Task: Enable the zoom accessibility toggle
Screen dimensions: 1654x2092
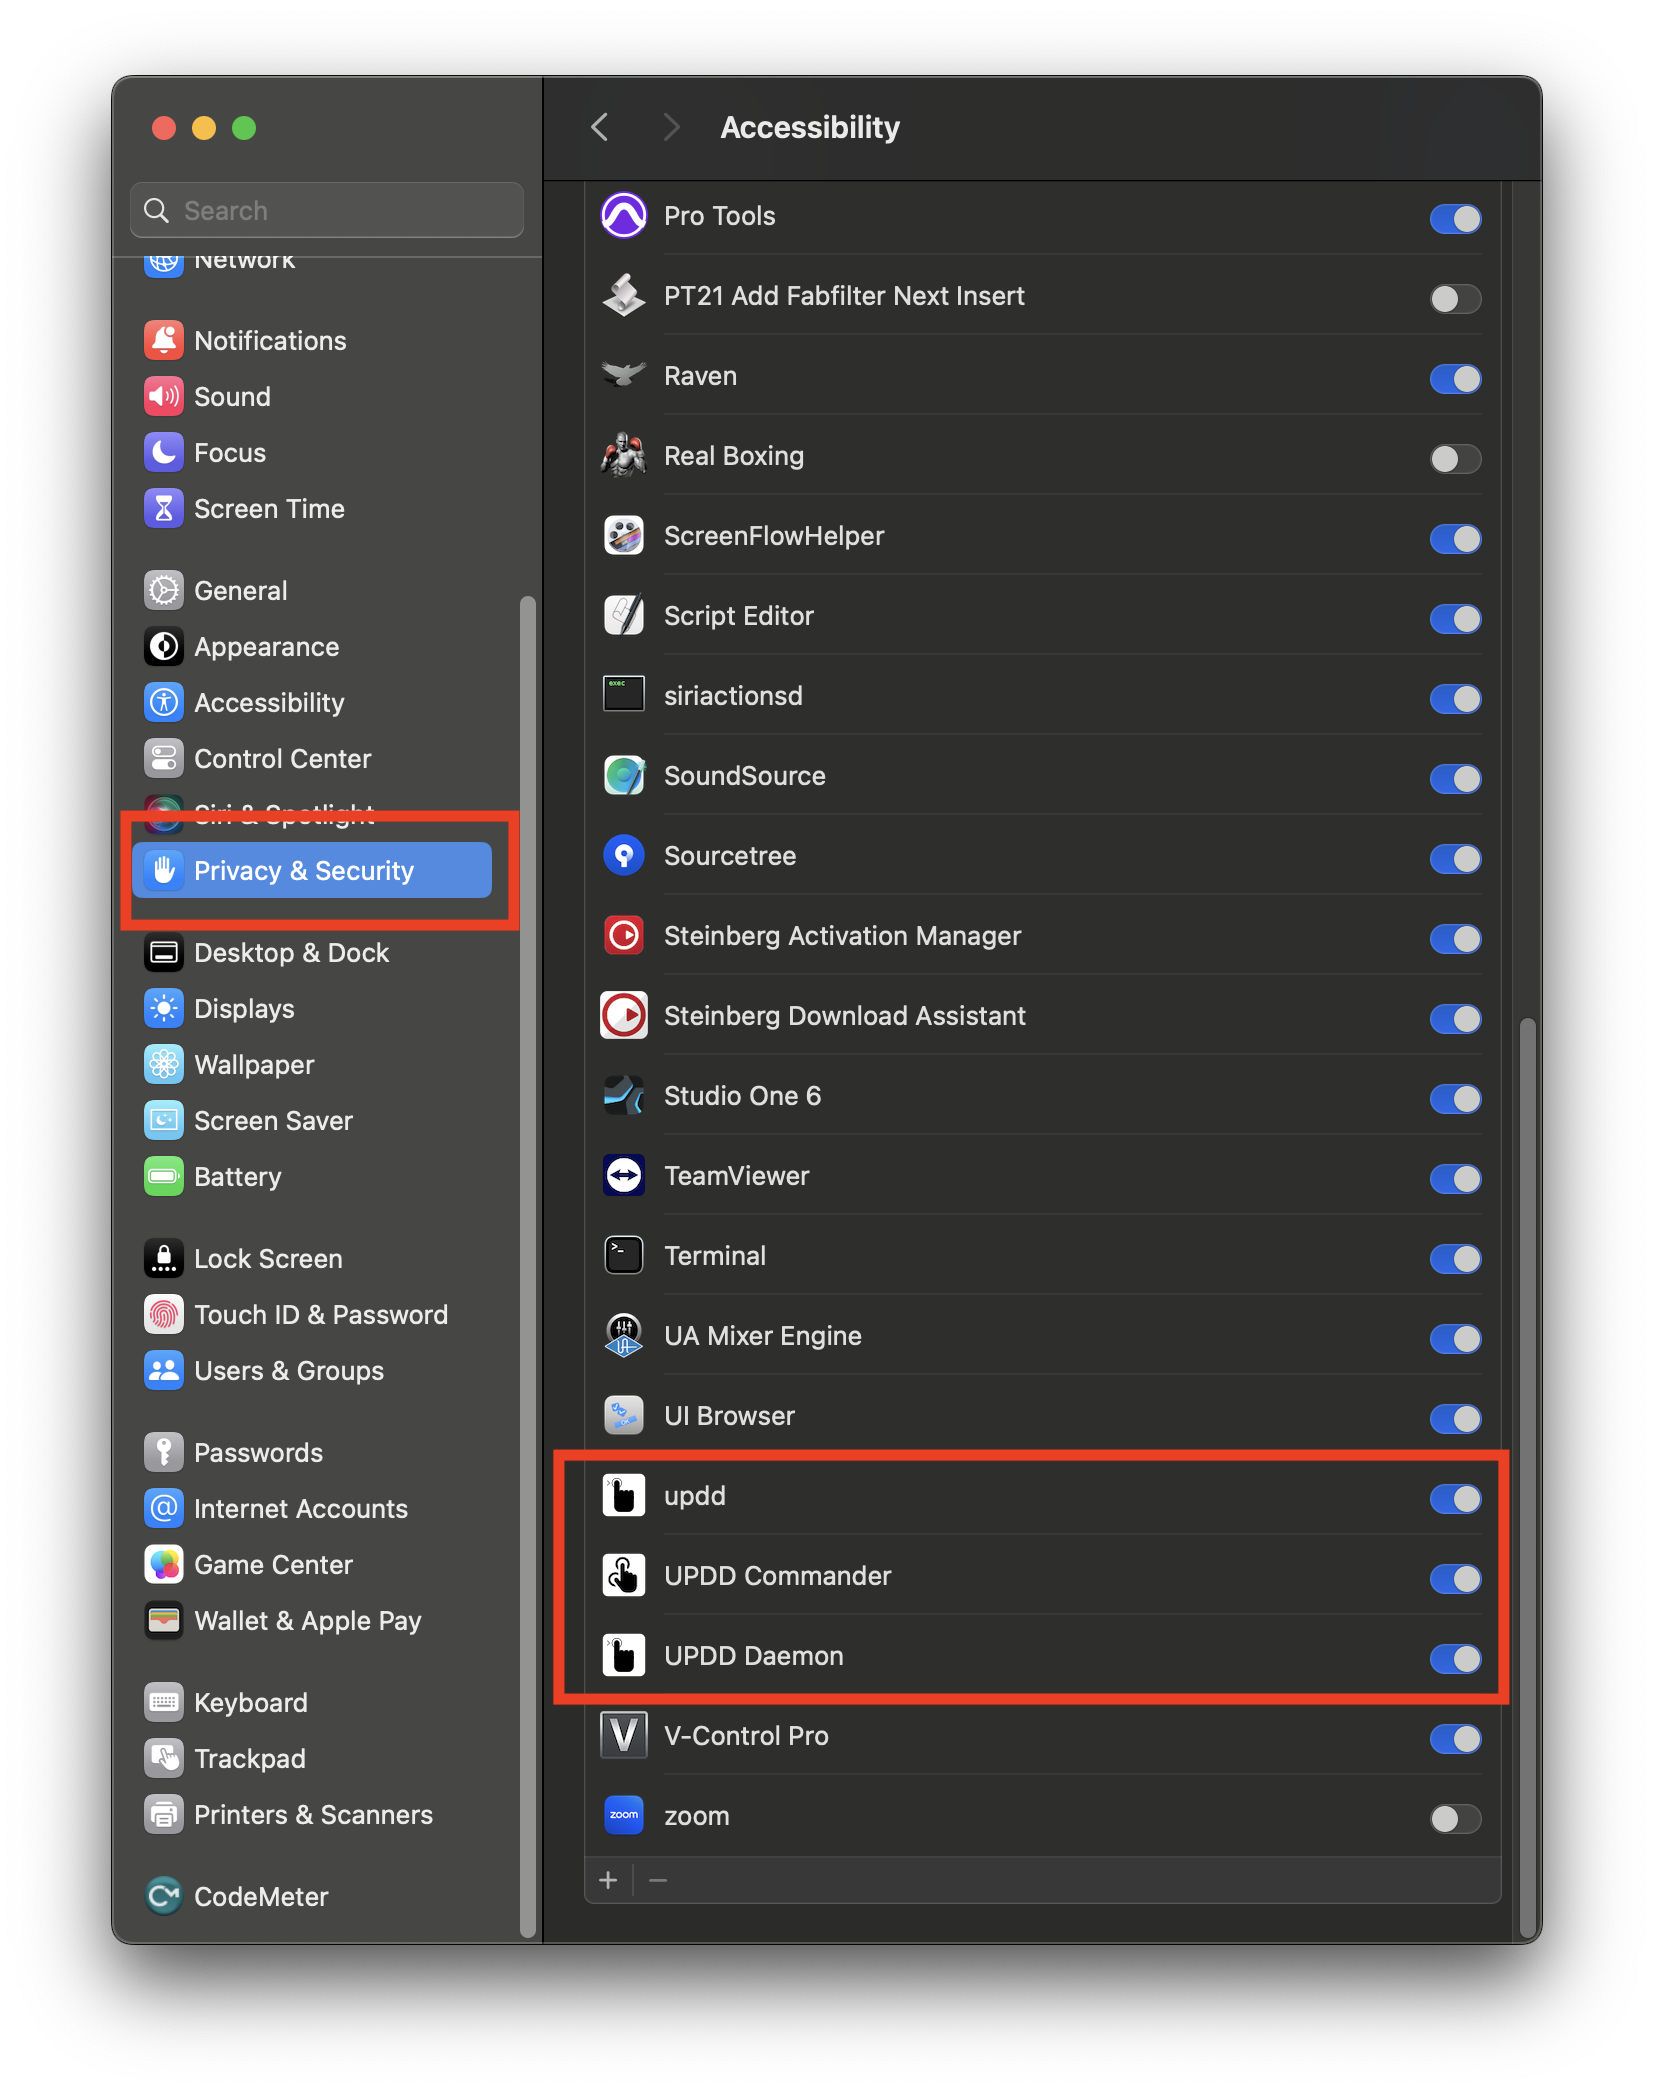Action: [x=1455, y=1818]
